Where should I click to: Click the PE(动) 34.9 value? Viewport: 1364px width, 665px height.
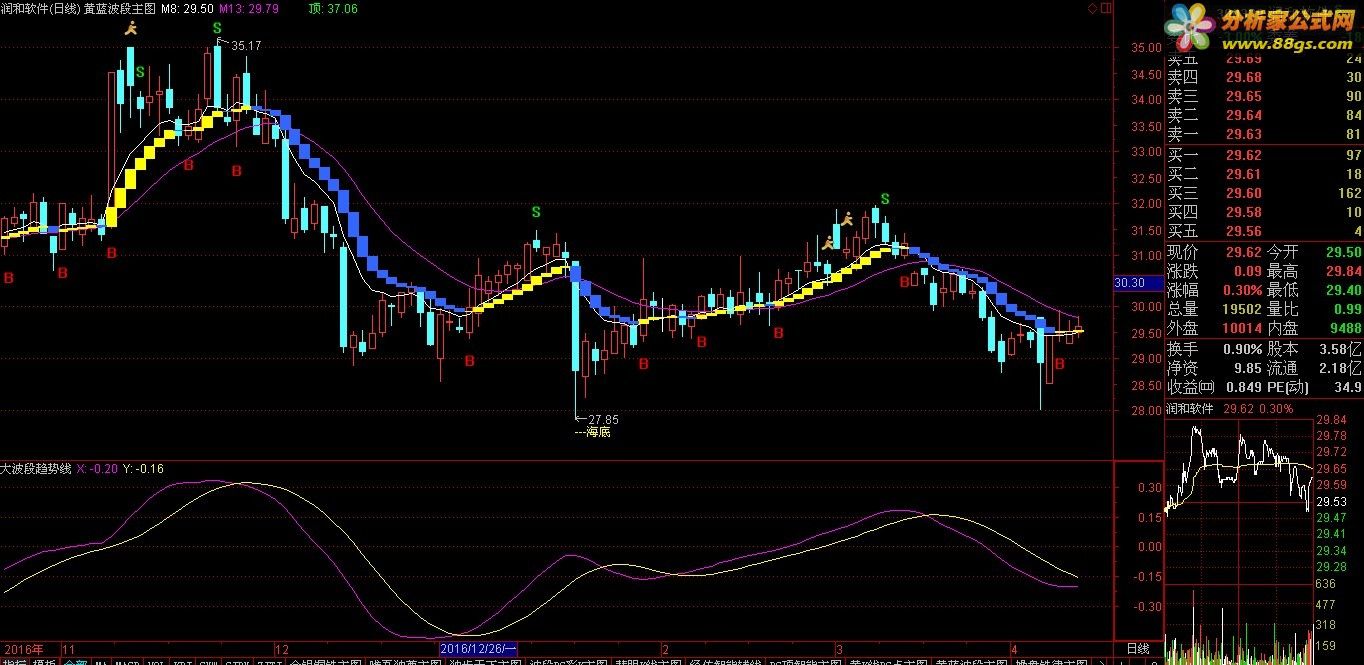click(1347, 388)
